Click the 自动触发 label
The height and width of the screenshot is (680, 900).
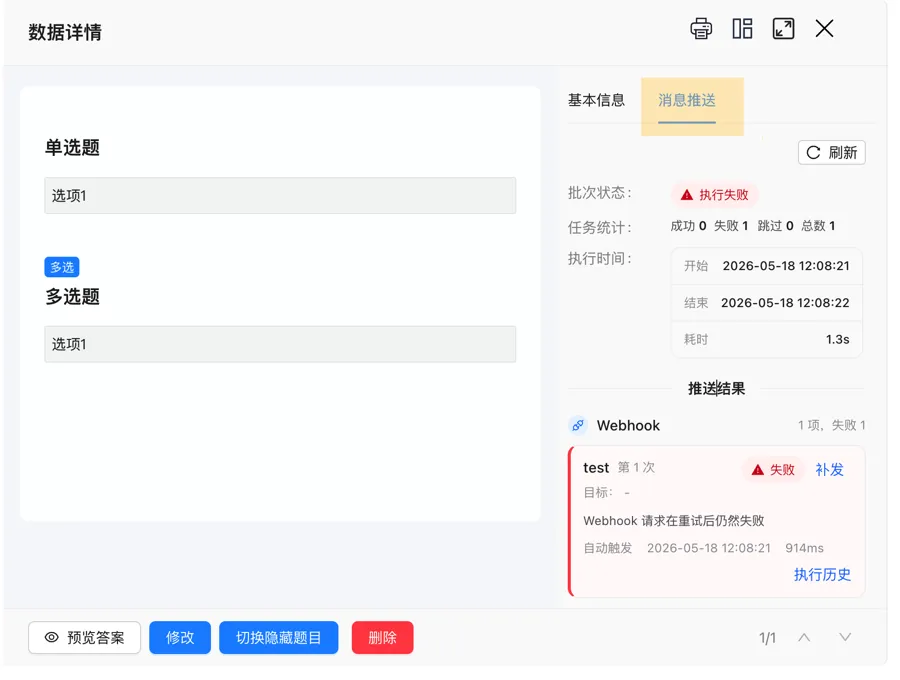pos(607,548)
